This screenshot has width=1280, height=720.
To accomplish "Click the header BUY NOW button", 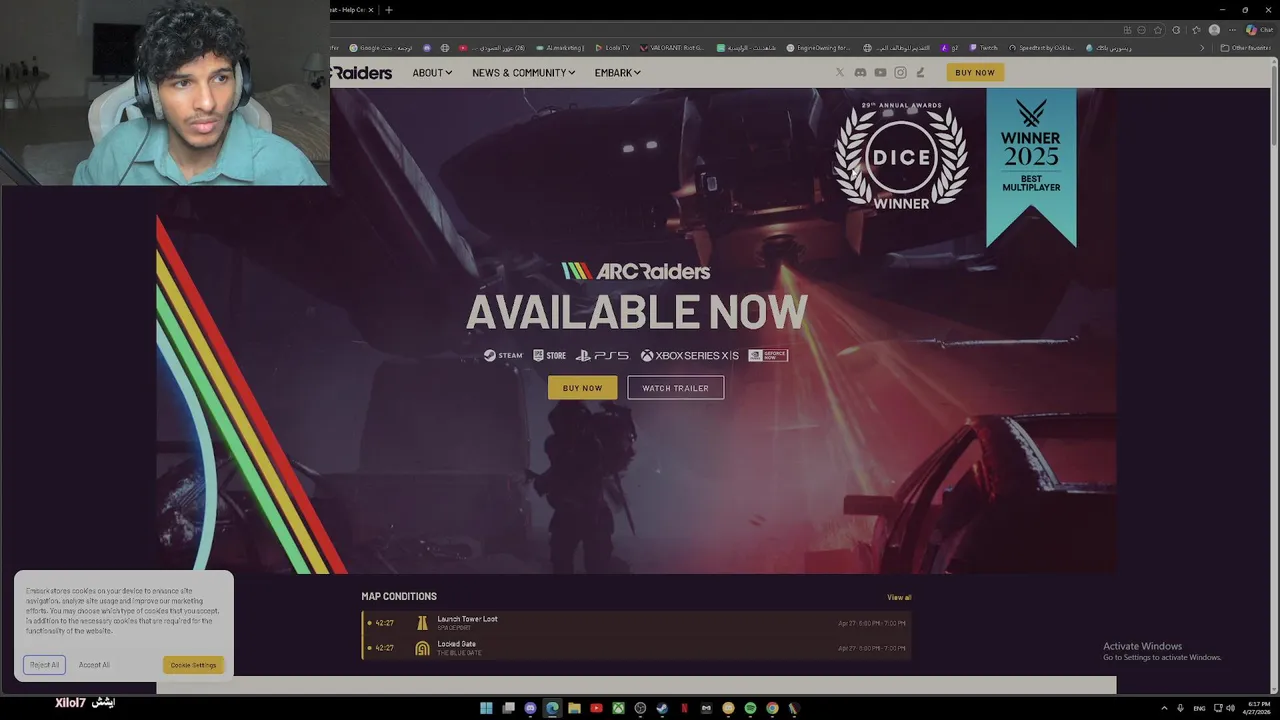I will (x=975, y=72).
